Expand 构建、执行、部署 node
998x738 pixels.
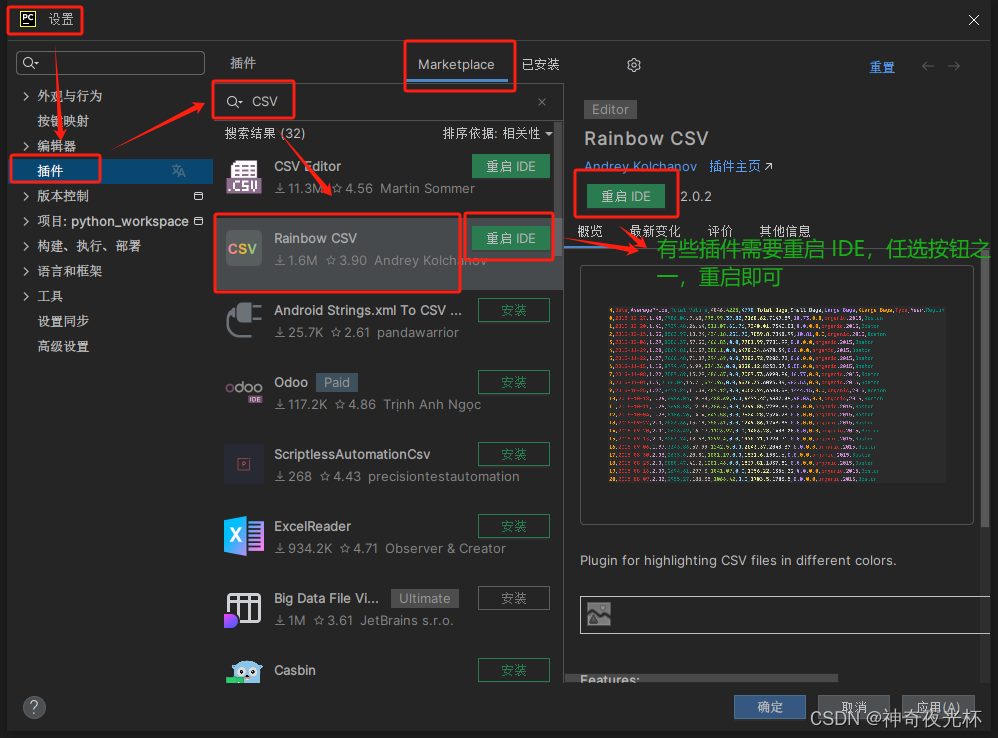tap(25, 246)
